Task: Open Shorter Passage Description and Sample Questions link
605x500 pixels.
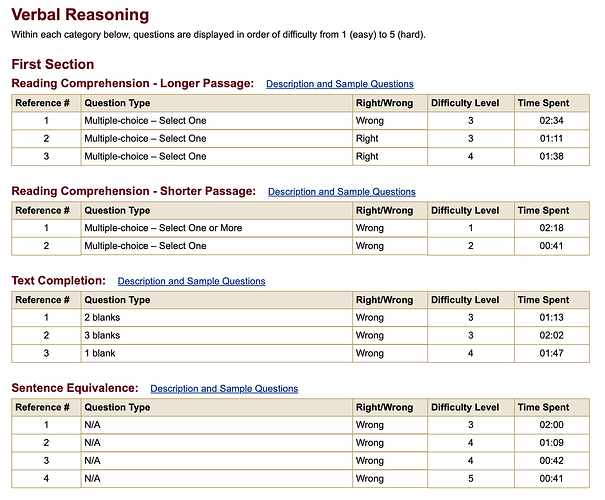Action: (341, 191)
